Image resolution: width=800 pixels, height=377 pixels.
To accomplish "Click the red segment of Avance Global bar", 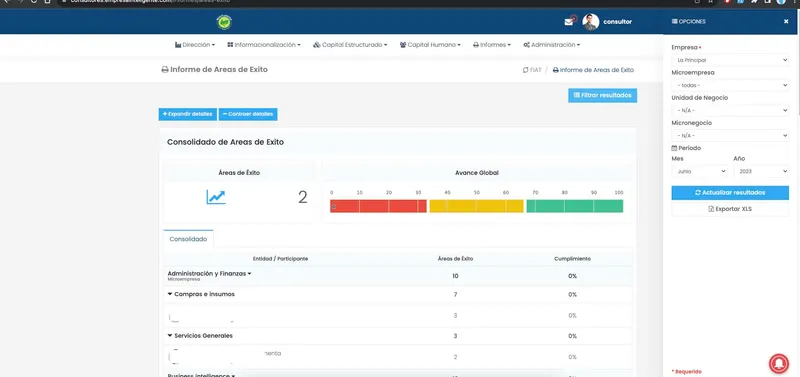I will [x=378, y=206].
